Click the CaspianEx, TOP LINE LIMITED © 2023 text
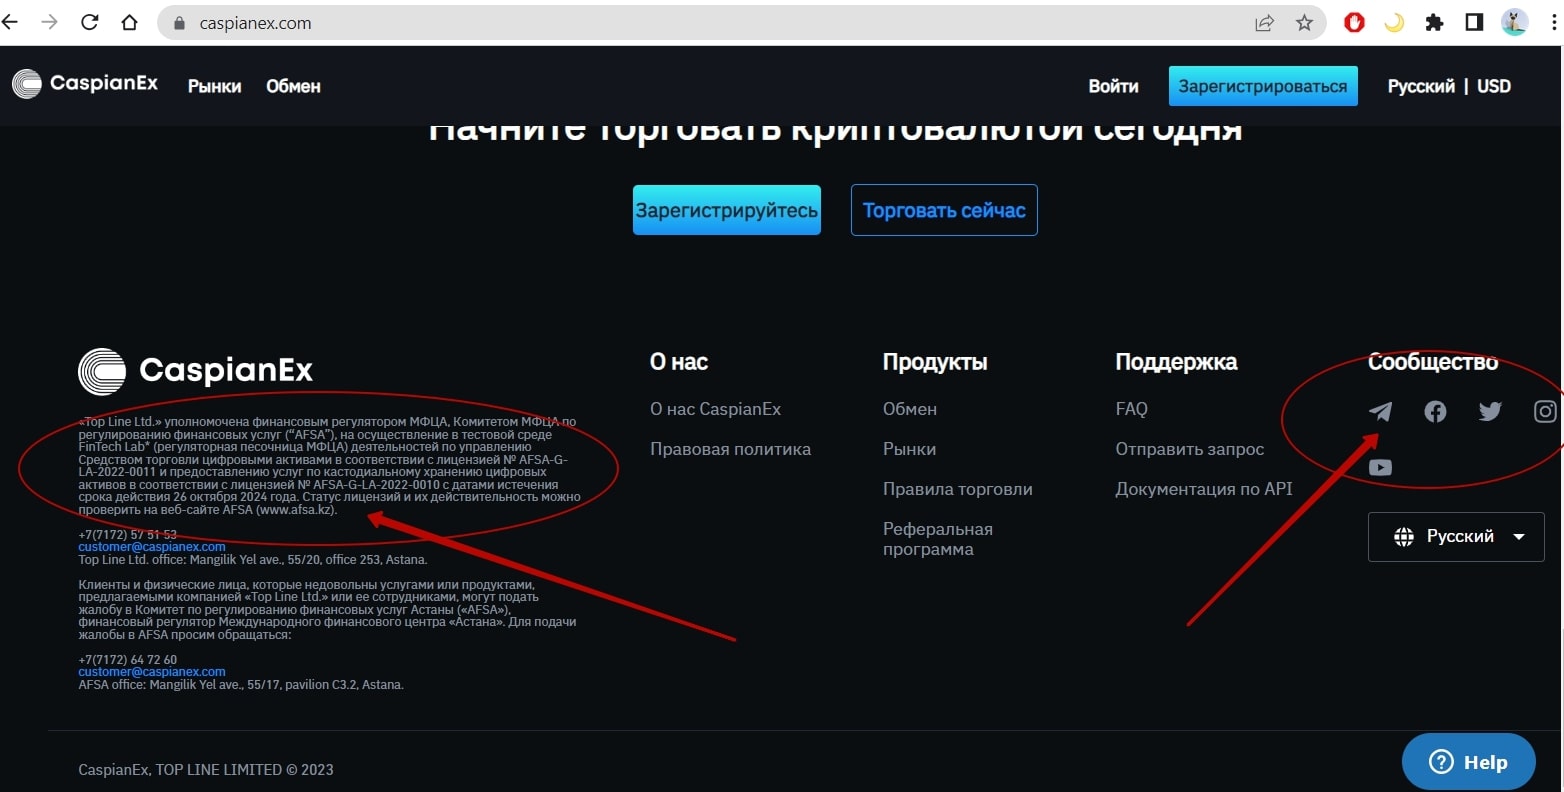The image size is (1564, 792). (x=206, y=769)
